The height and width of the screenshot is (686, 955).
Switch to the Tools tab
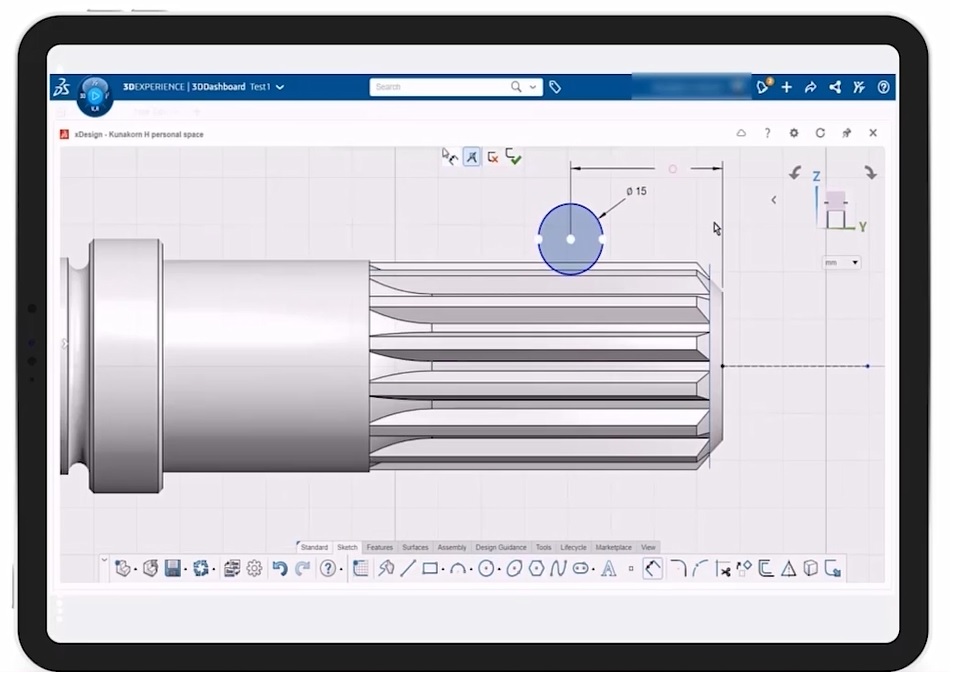click(x=543, y=547)
